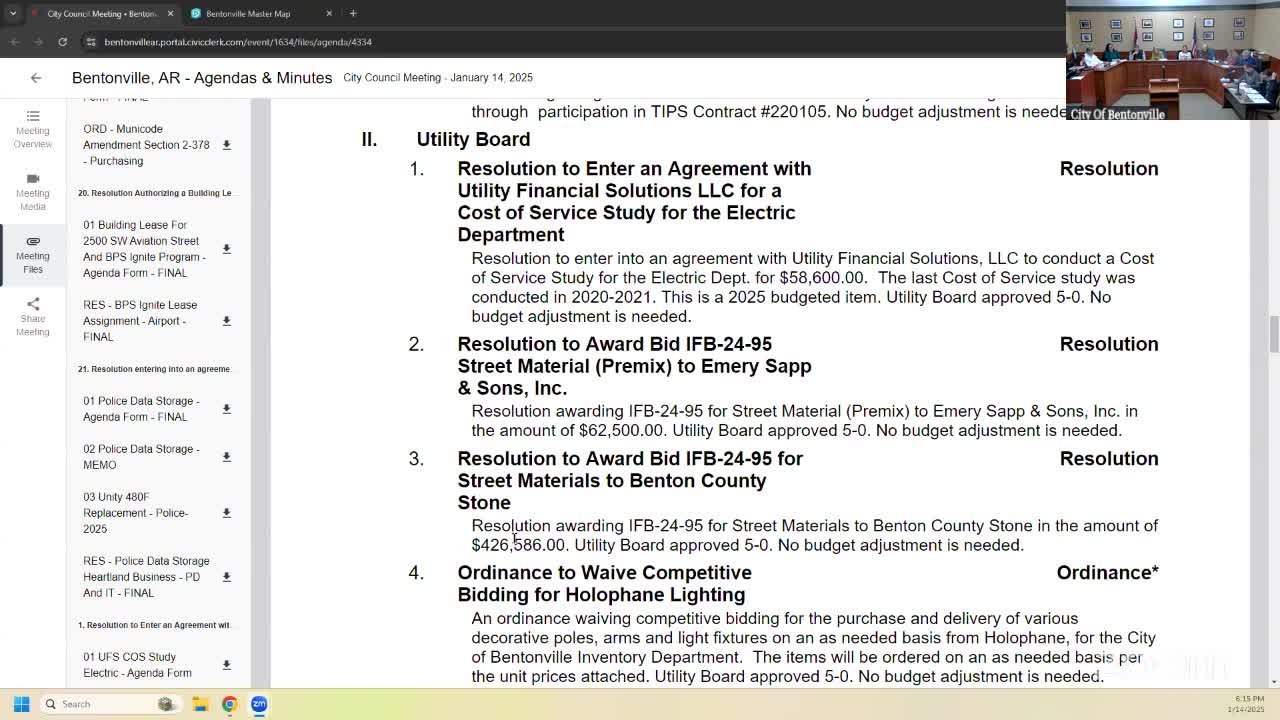This screenshot has width=1280, height=720.
Task: Download 03 Unity 480F Replacement file
Action: click(x=226, y=513)
